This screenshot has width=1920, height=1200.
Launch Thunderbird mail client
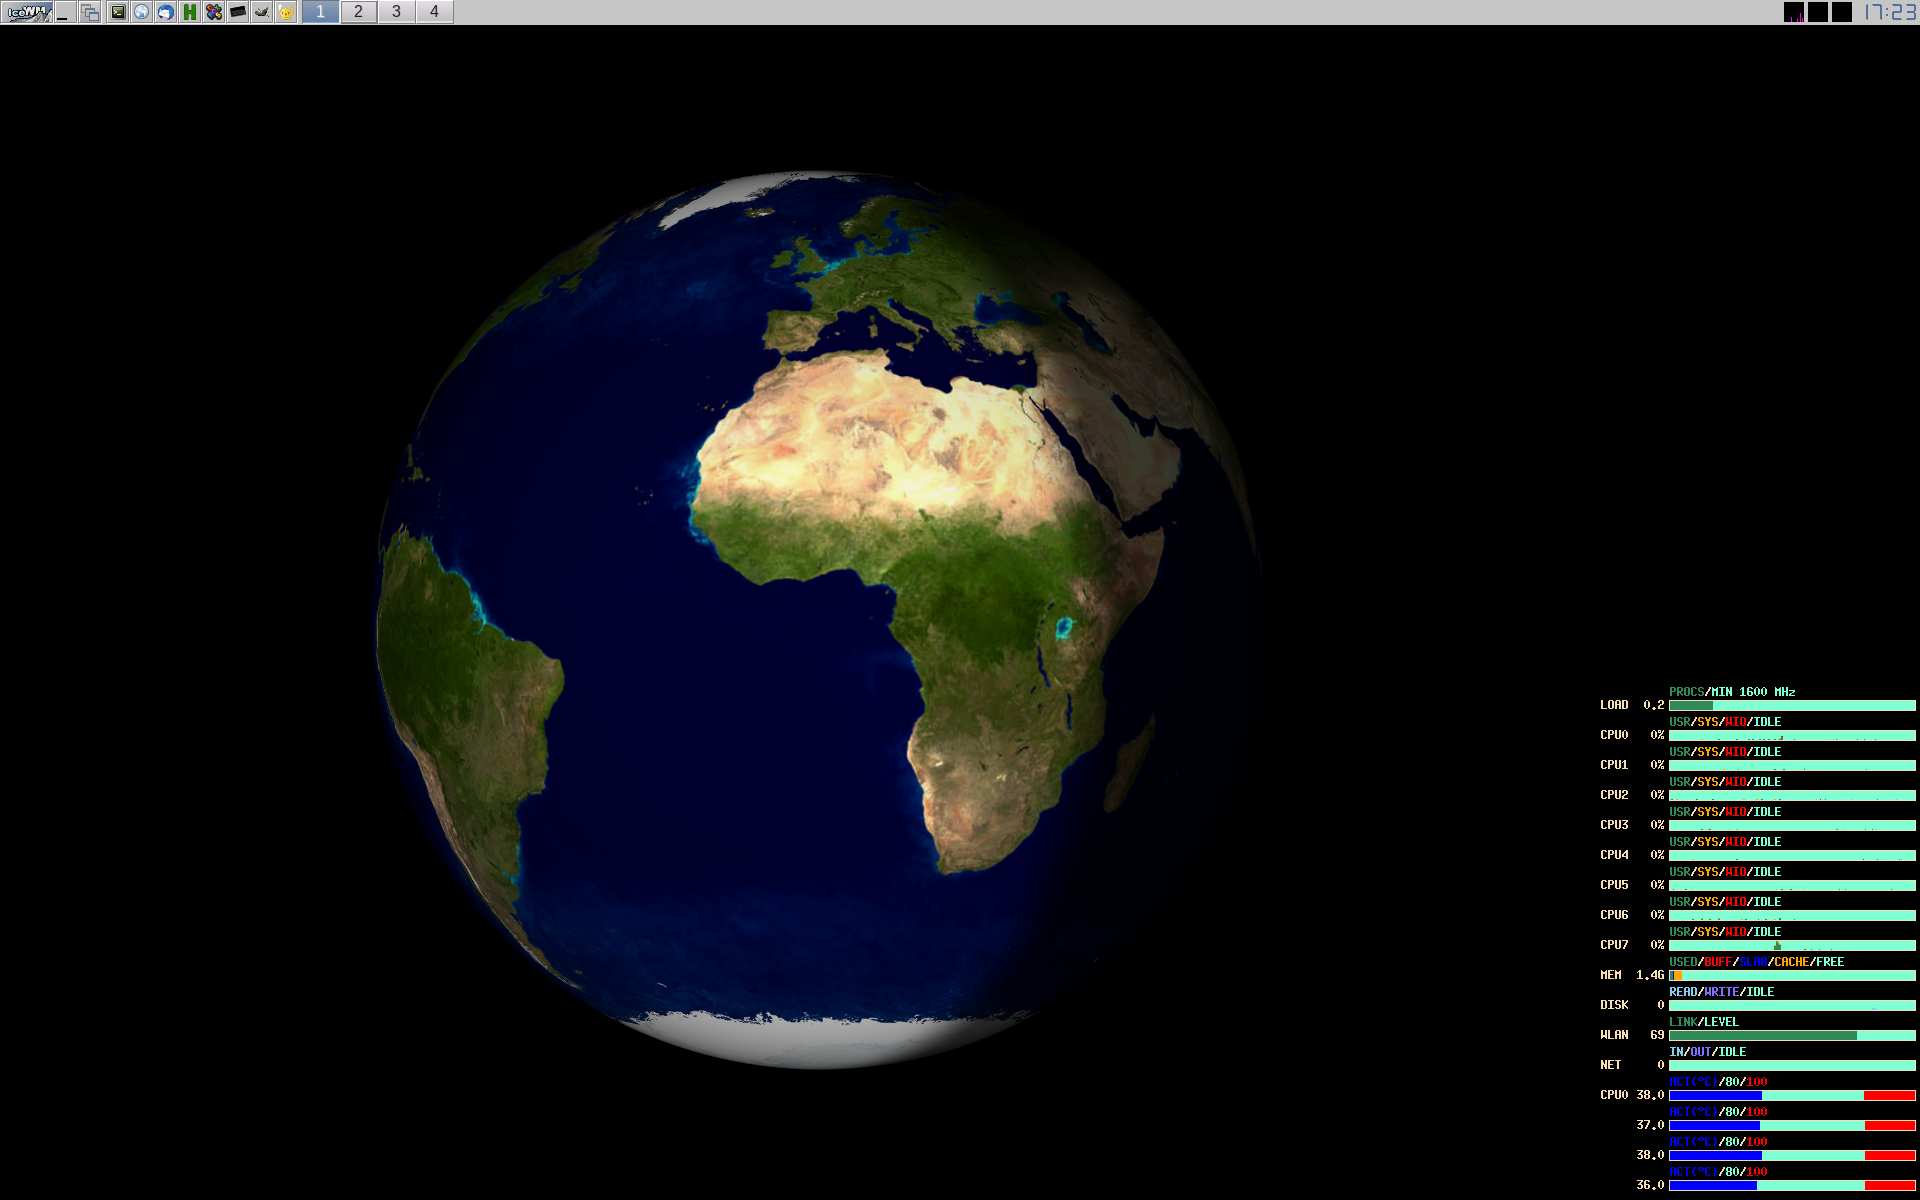pyautogui.click(x=166, y=12)
